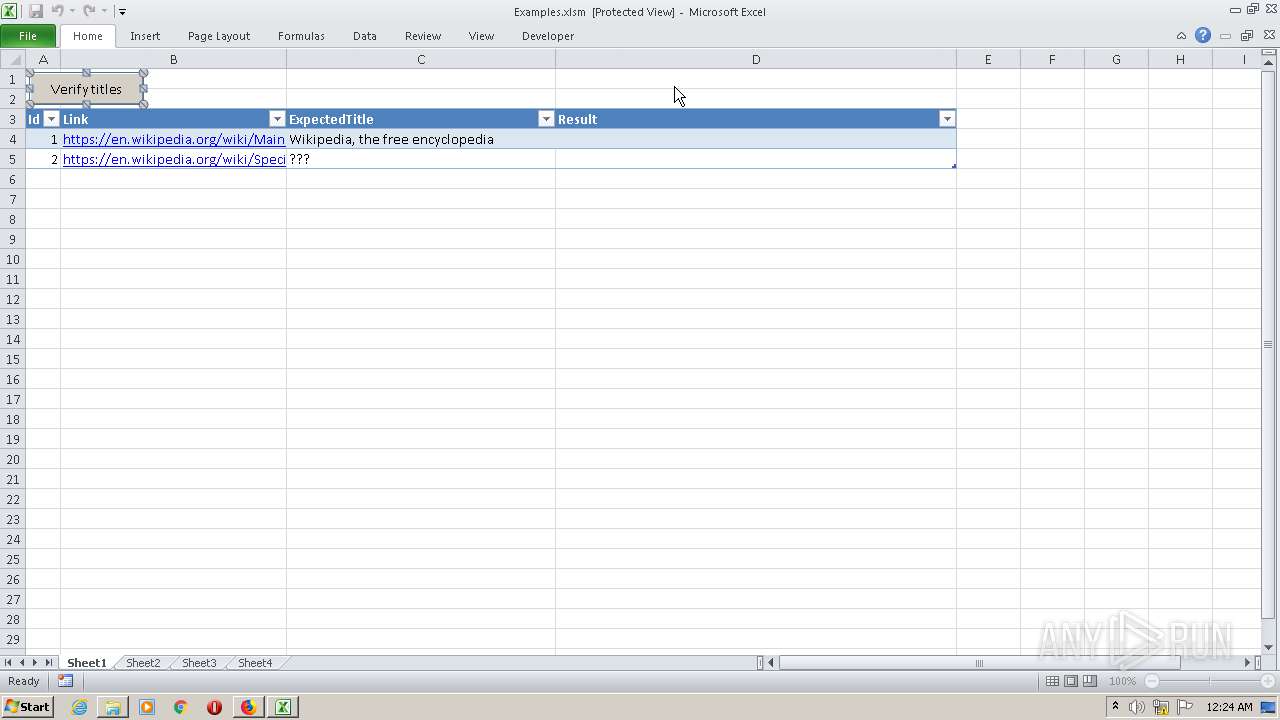Click the vertical scrollbar thumb
Viewport: 1280px width, 720px height.
1269,344
